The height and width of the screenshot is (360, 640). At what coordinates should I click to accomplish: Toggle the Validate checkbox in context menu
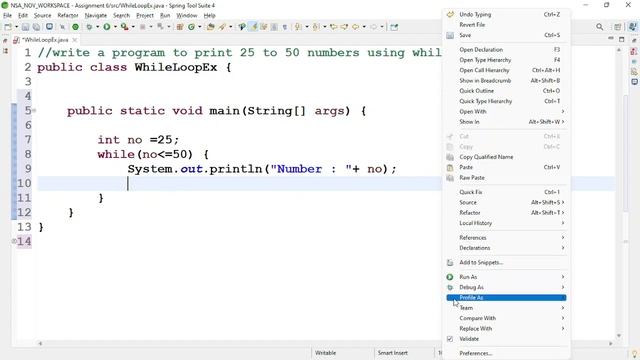450,339
